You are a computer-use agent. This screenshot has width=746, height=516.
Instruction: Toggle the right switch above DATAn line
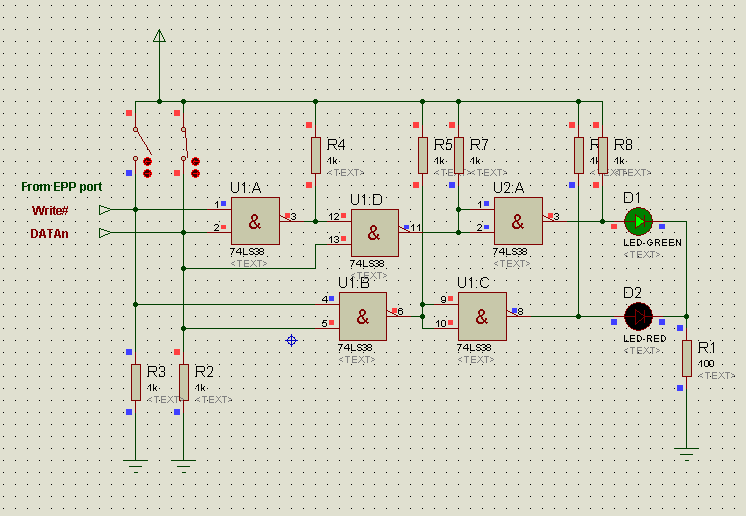pos(187,144)
